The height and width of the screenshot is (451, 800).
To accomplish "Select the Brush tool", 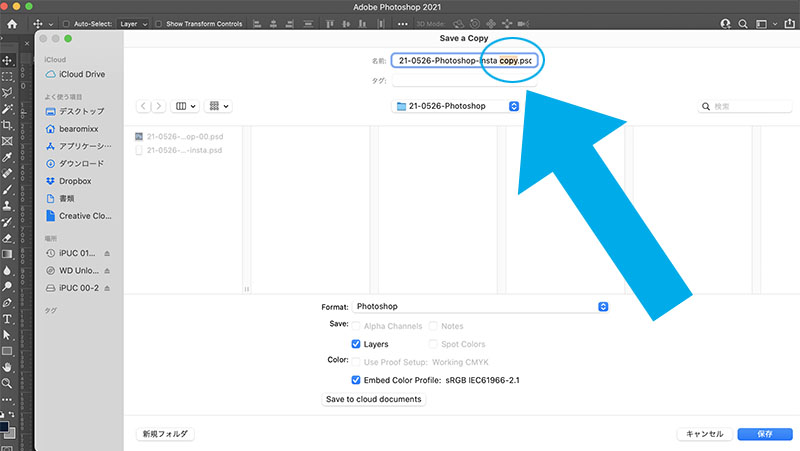I will click(7, 190).
